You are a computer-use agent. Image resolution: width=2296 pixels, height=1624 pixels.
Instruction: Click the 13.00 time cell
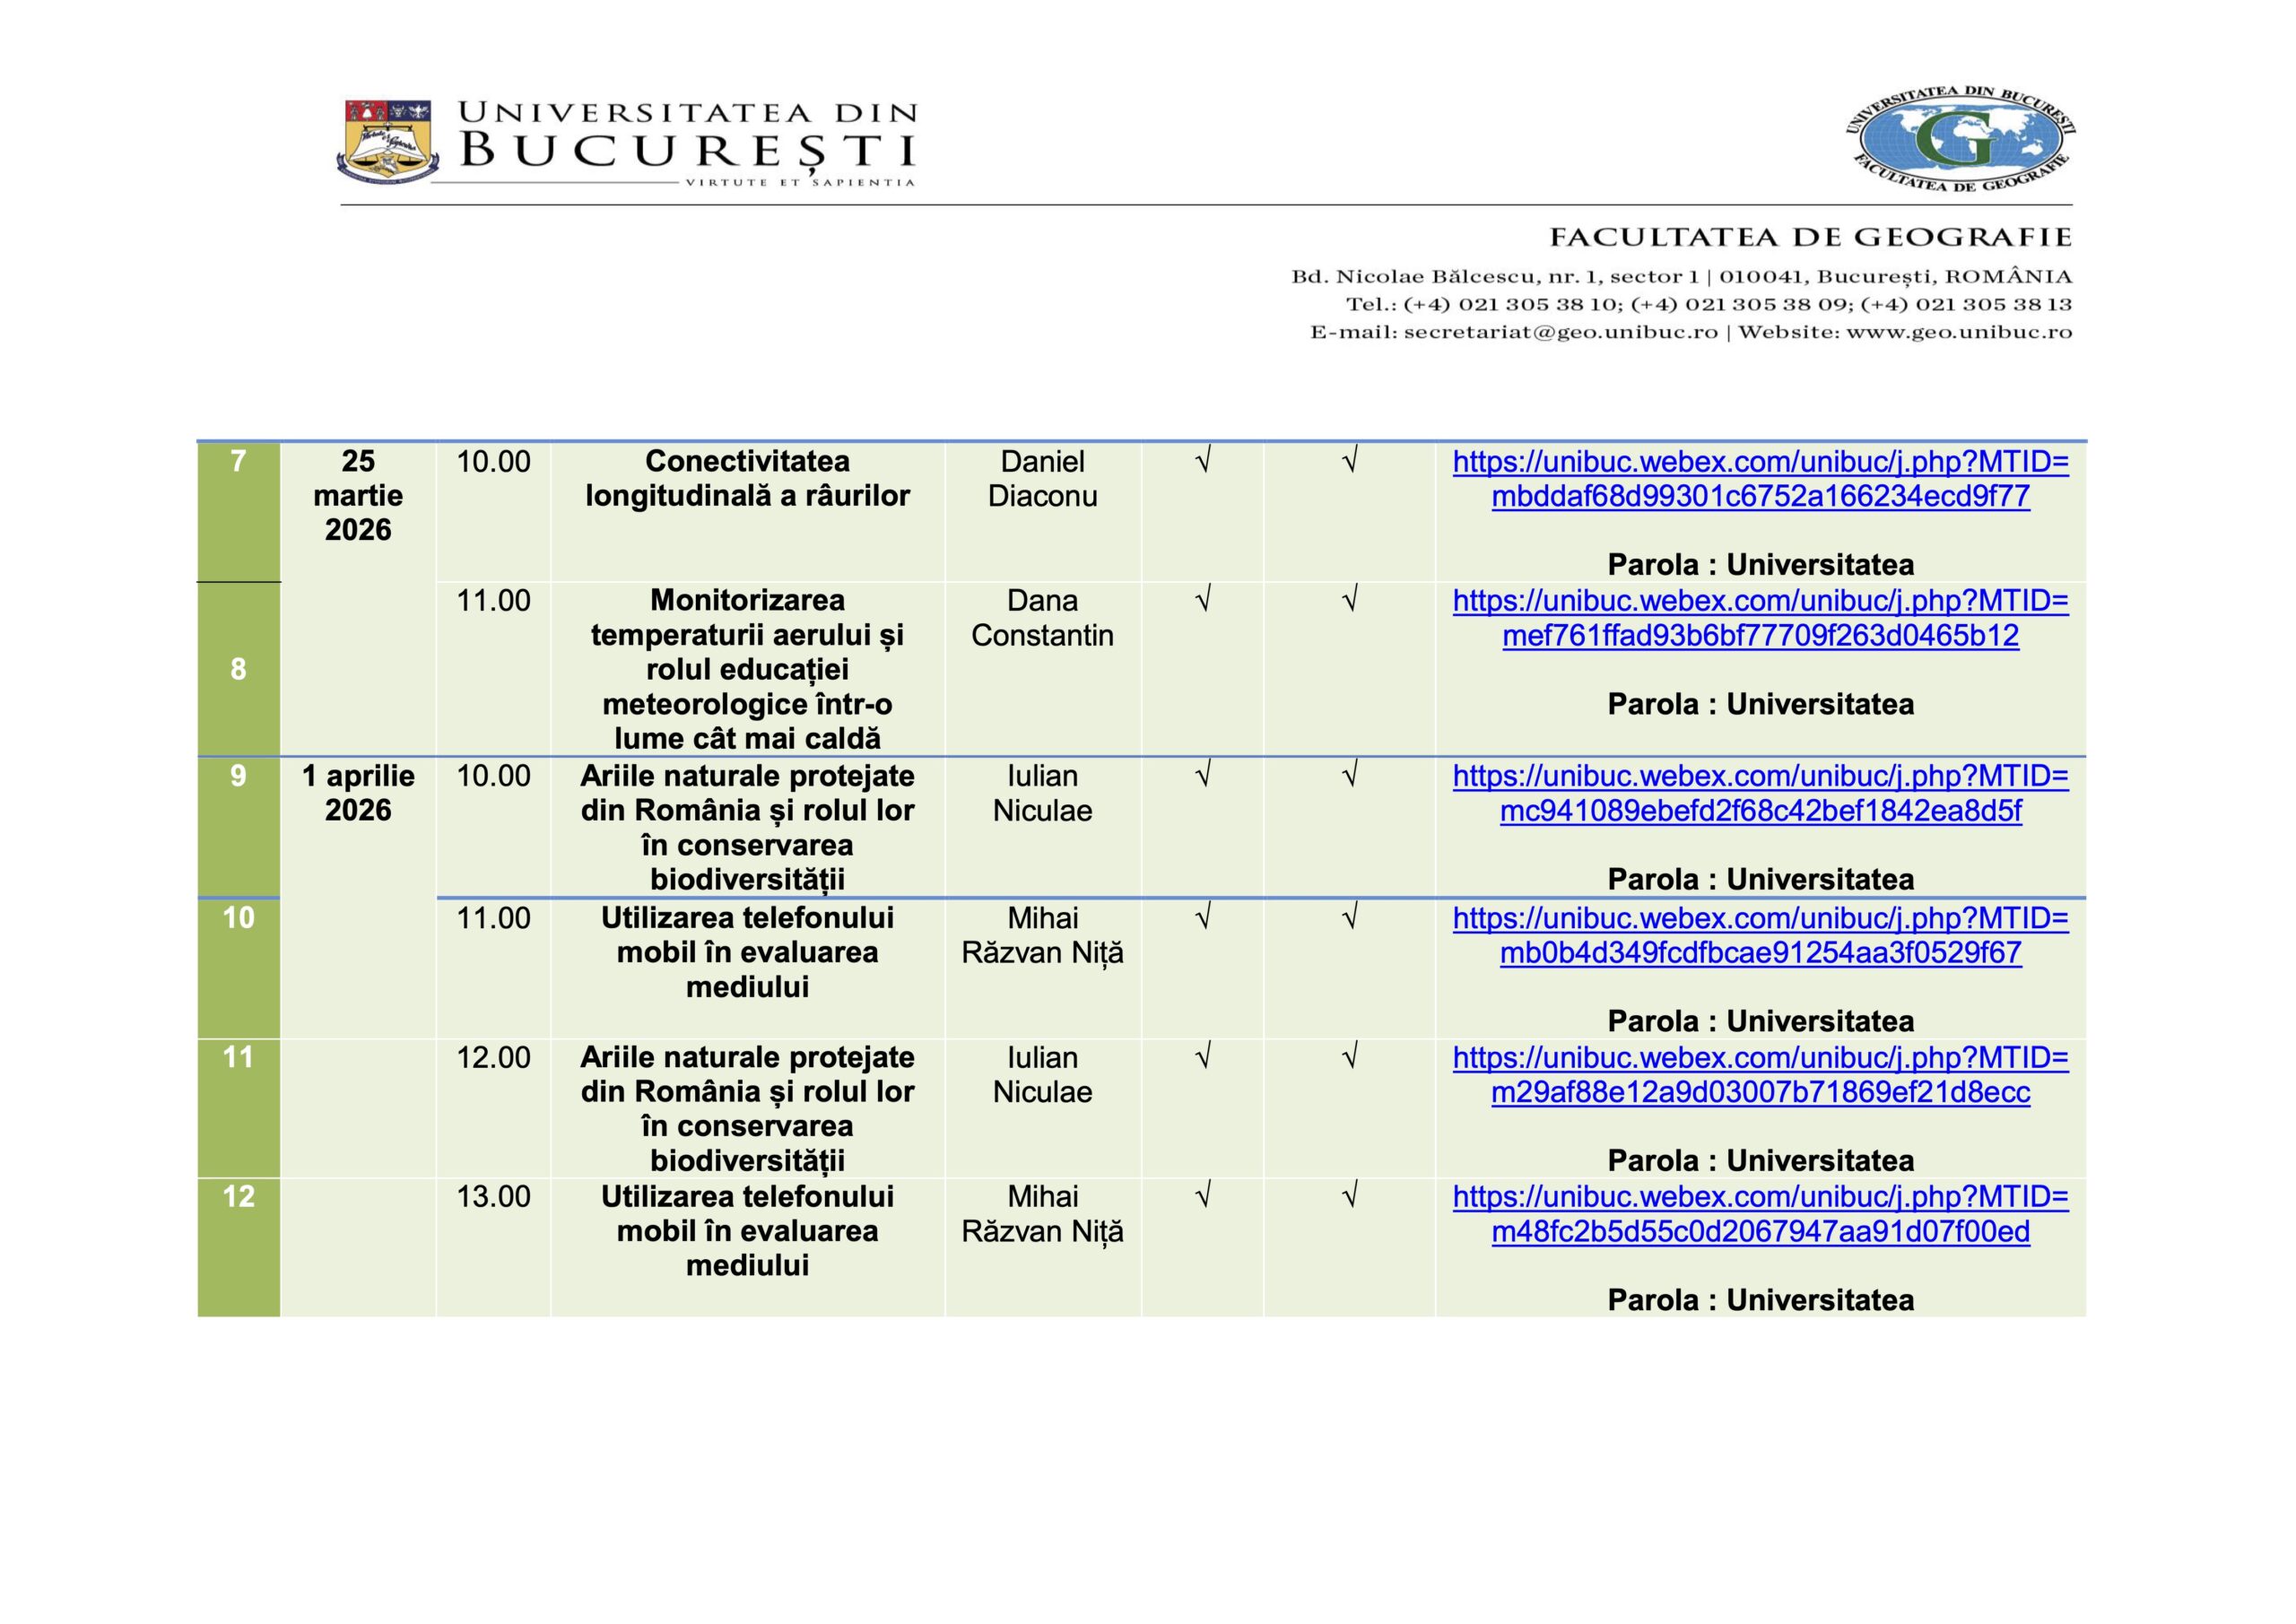click(x=493, y=1197)
